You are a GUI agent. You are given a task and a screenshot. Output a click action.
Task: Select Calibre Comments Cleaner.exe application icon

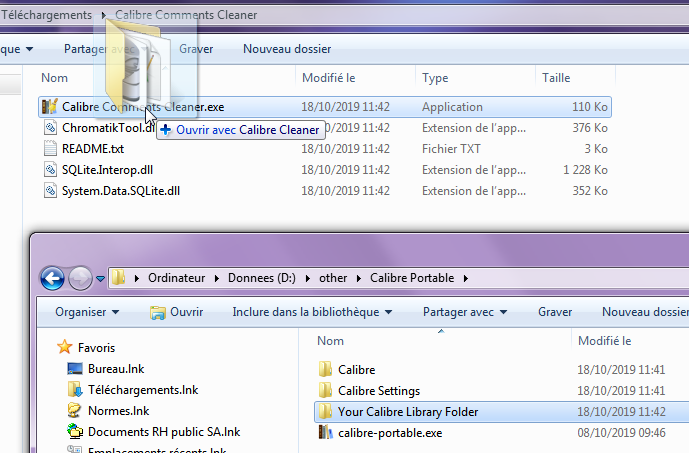pyautogui.click(x=50, y=107)
